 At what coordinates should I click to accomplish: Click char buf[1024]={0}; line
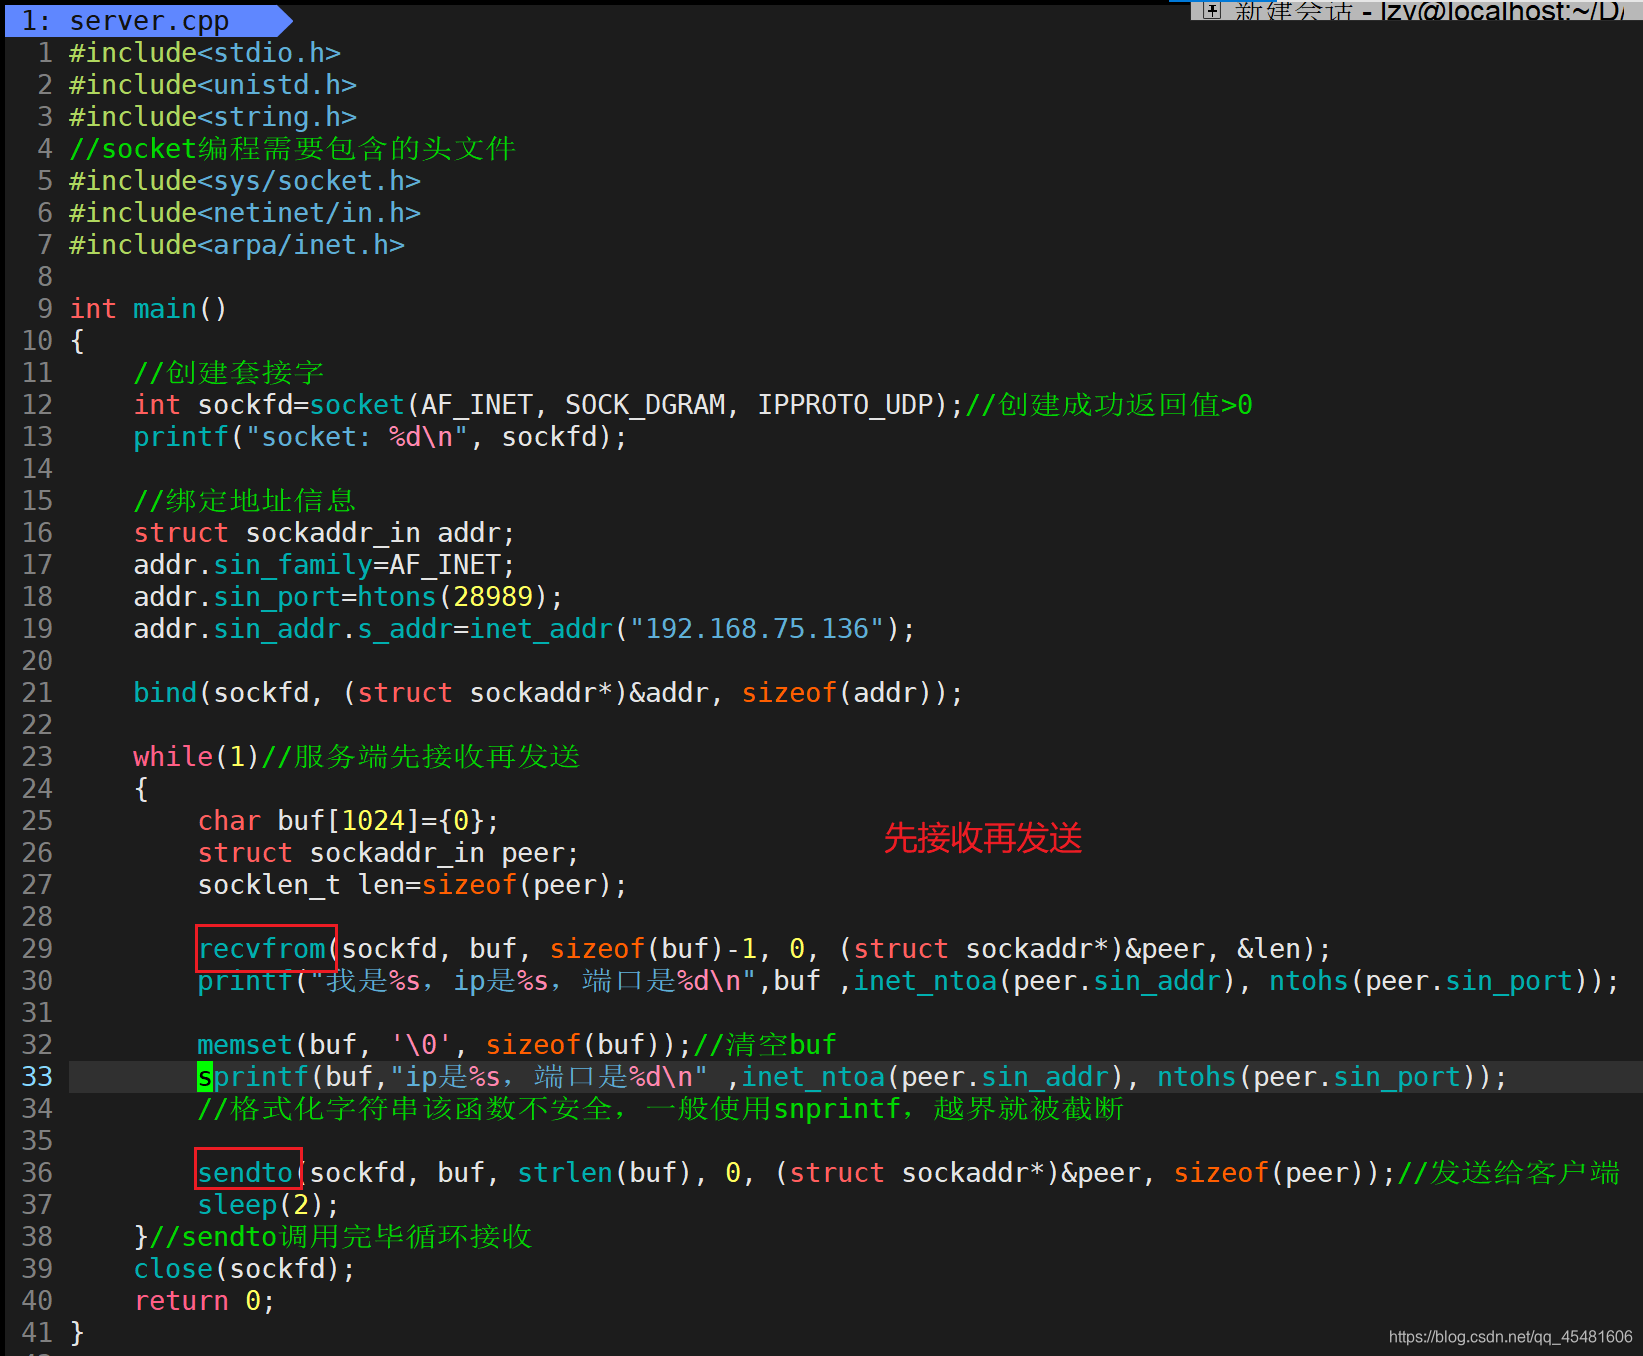coord(348,821)
